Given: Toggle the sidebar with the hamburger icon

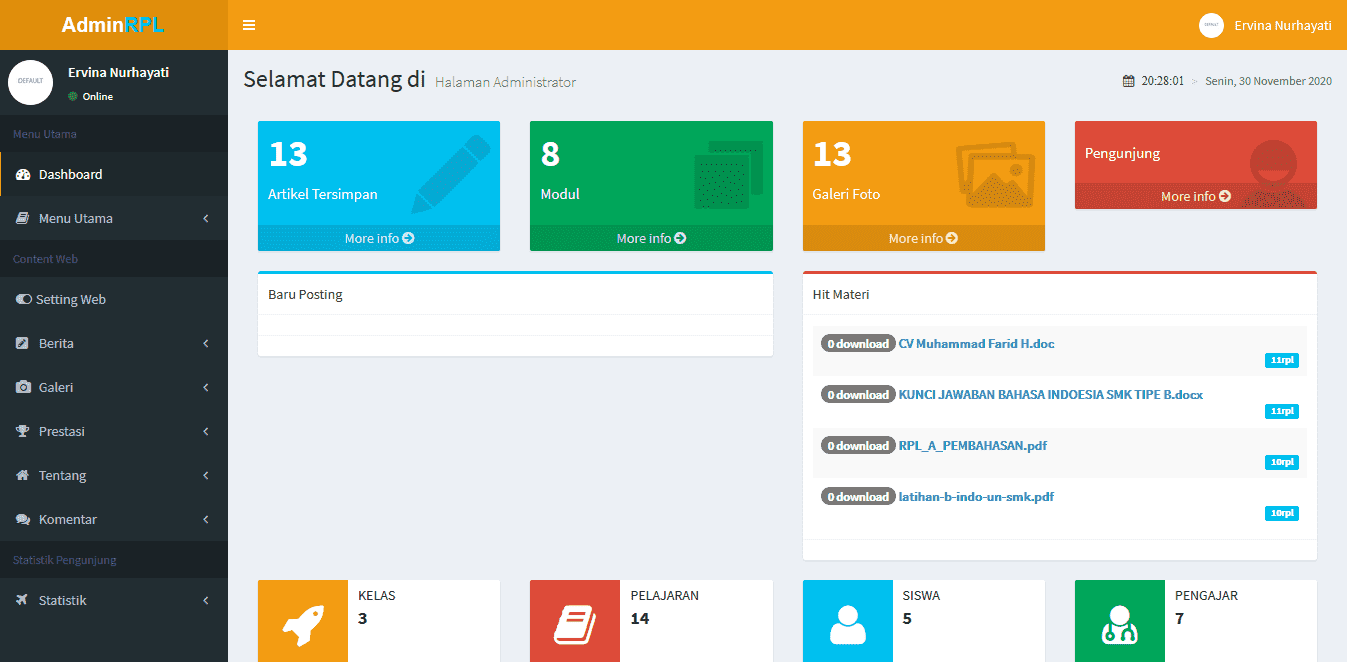Looking at the screenshot, I should coord(248,25).
